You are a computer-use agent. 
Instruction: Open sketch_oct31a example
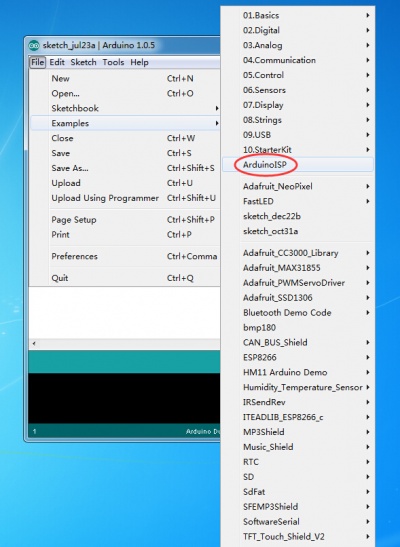(298, 231)
